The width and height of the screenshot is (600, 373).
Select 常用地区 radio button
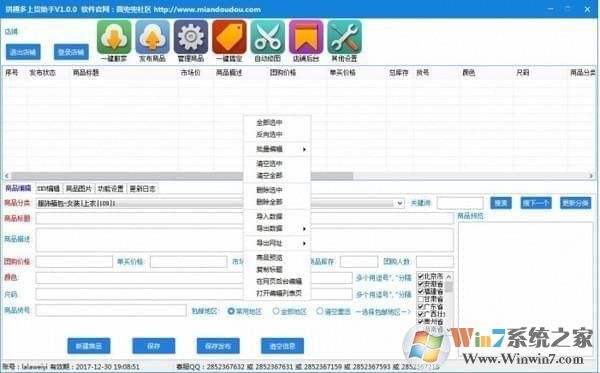[x=231, y=311]
